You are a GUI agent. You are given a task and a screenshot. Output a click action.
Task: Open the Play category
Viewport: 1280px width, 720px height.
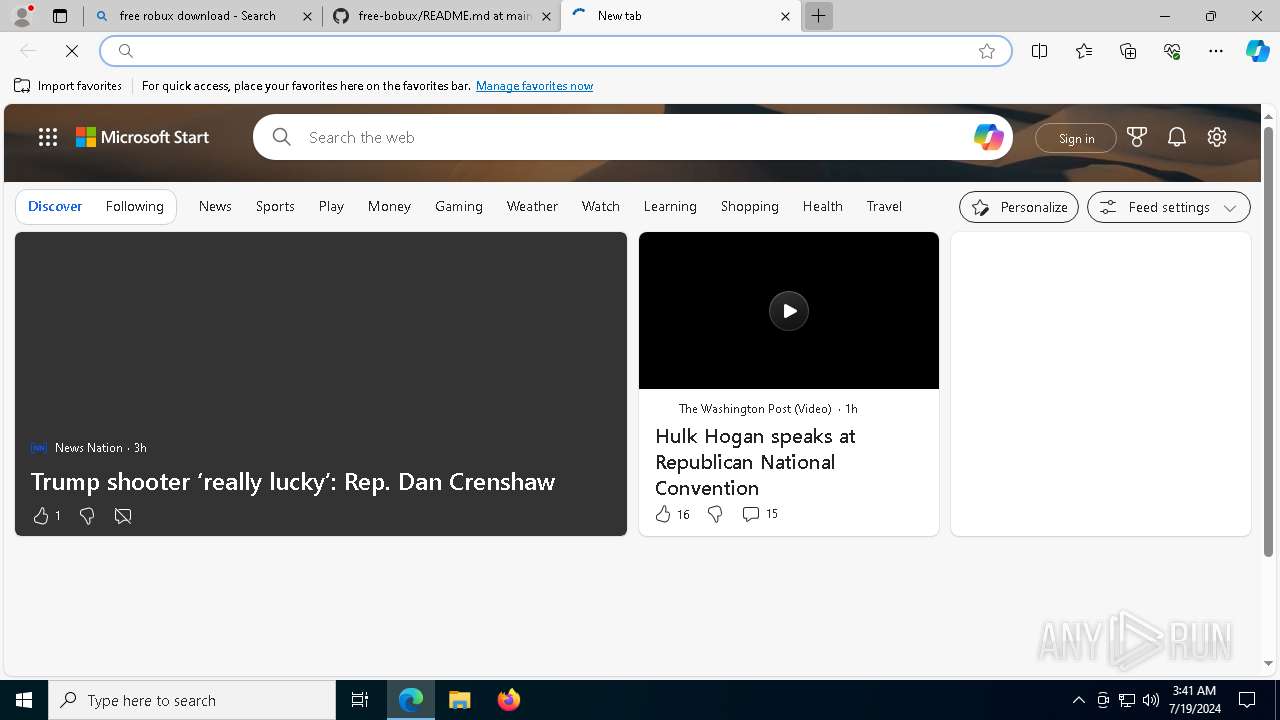coord(331,206)
